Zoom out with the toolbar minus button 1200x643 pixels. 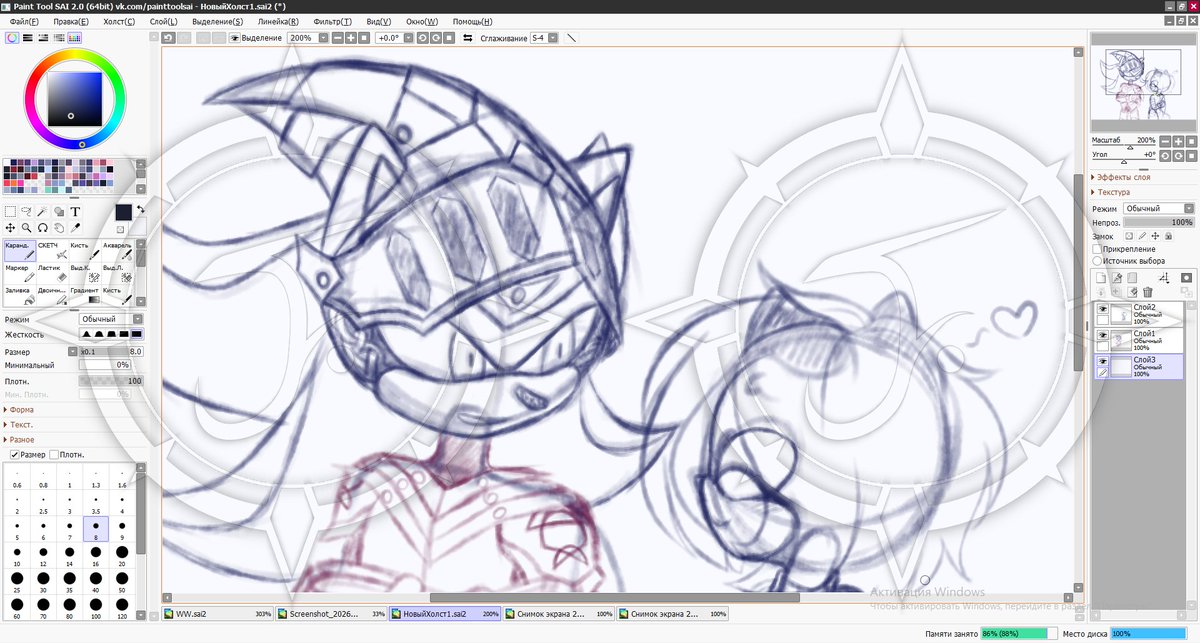coord(338,38)
